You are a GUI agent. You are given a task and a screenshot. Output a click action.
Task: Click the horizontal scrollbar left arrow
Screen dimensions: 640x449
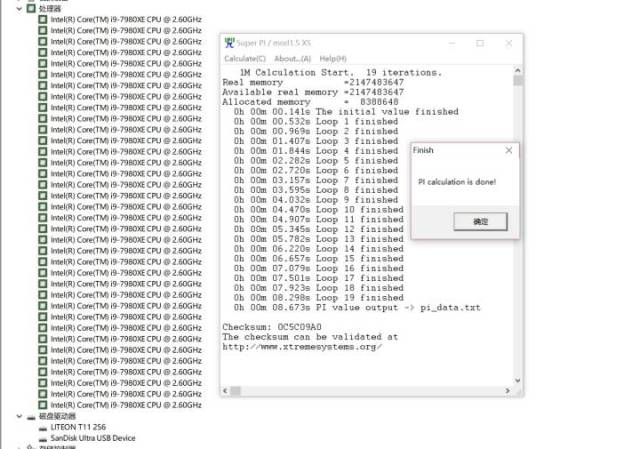pyautogui.click(x=225, y=391)
